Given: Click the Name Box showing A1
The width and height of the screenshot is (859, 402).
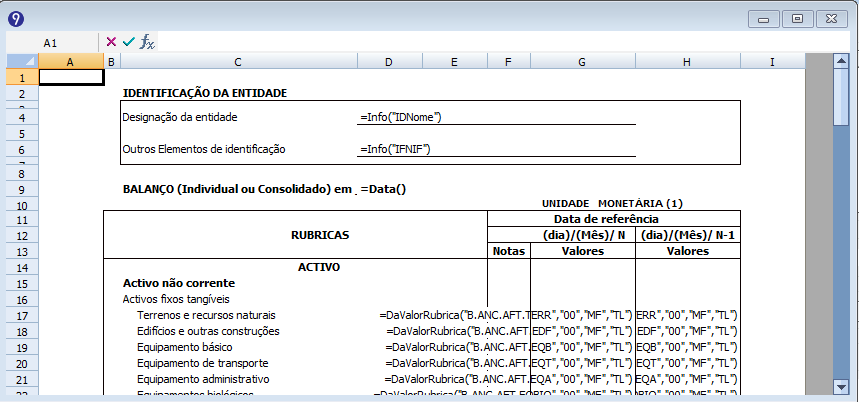Looking at the screenshot, I should point(50,43).
